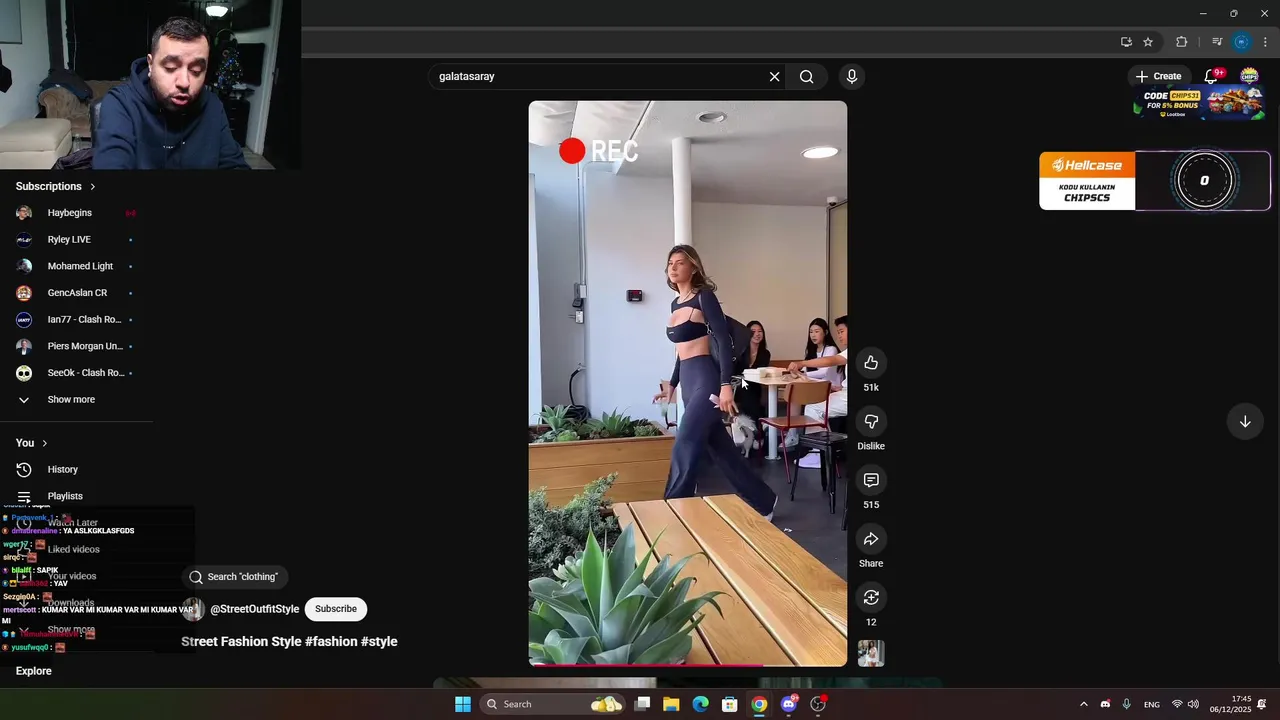The image size is (1280, 720).
Task: Switch to Chrome in taskbar
Action: pos(759,704)
